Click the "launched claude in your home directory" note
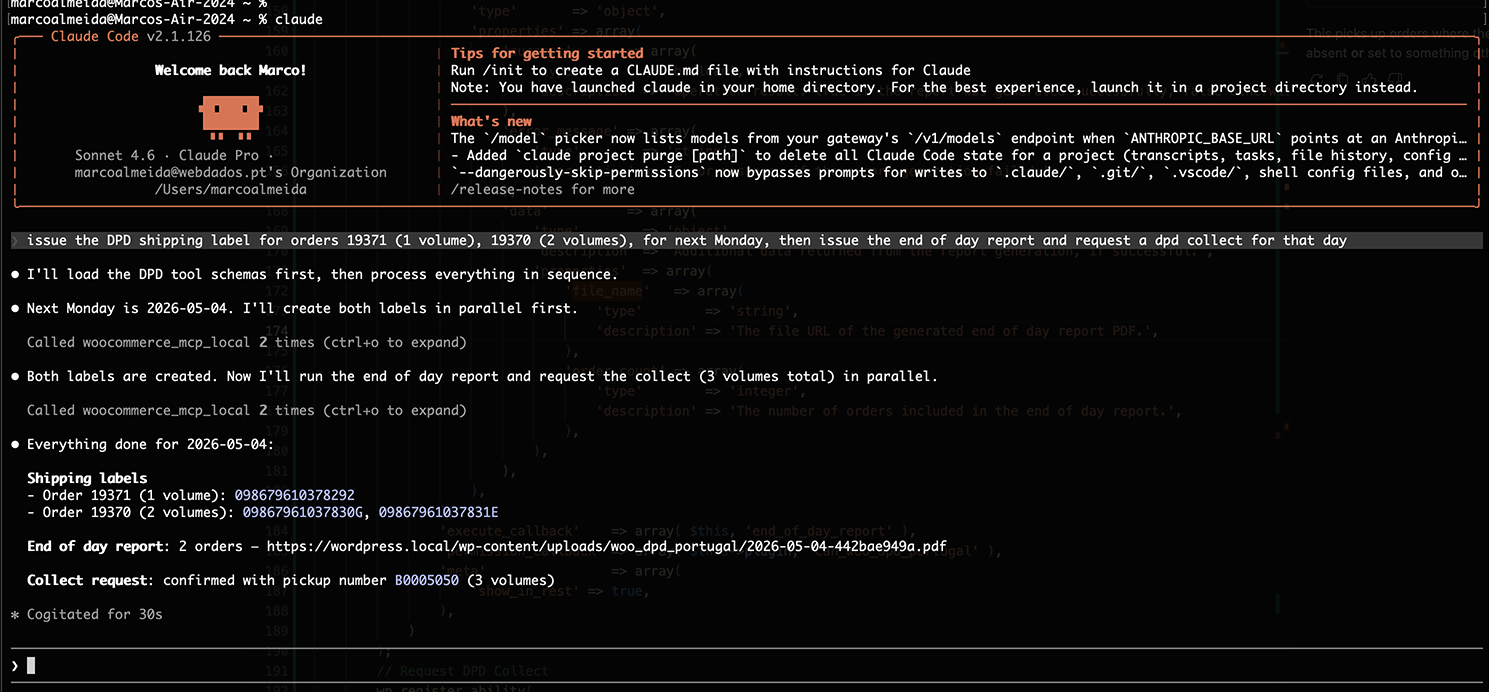This screenshot has height=692, width=1489. tap(934, 87)
